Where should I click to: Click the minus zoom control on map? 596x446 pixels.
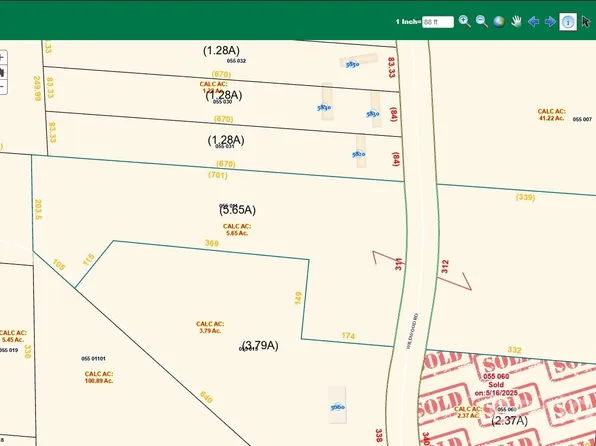[2, 87]
